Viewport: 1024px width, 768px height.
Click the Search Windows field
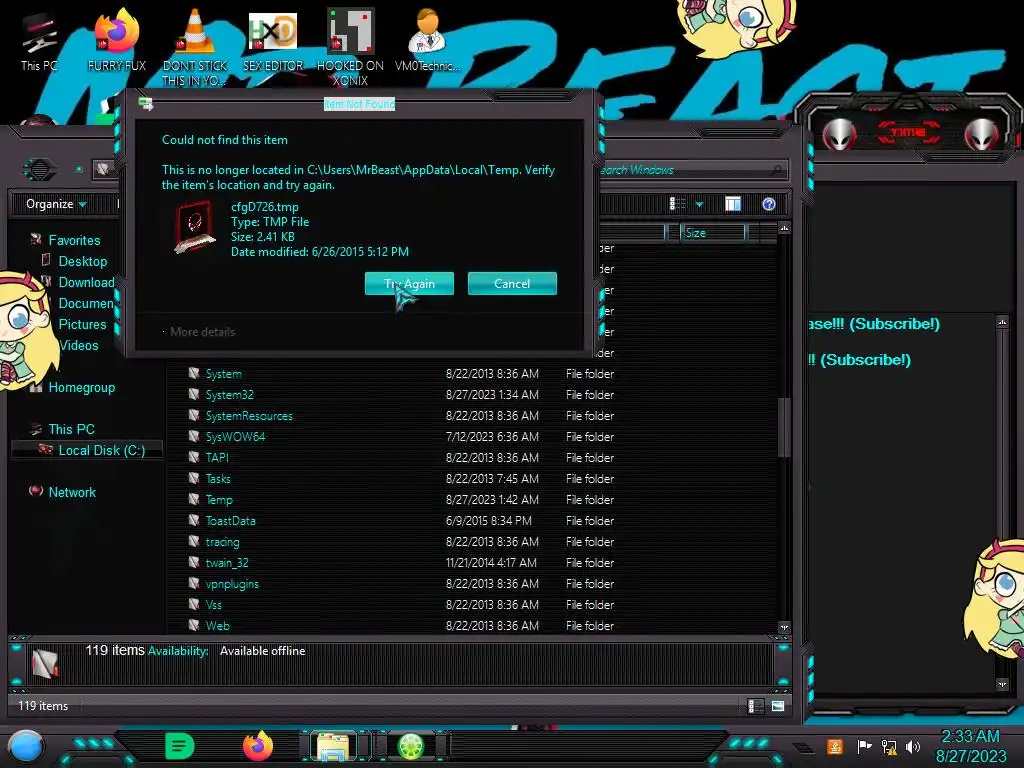click(x=692, y=170)
